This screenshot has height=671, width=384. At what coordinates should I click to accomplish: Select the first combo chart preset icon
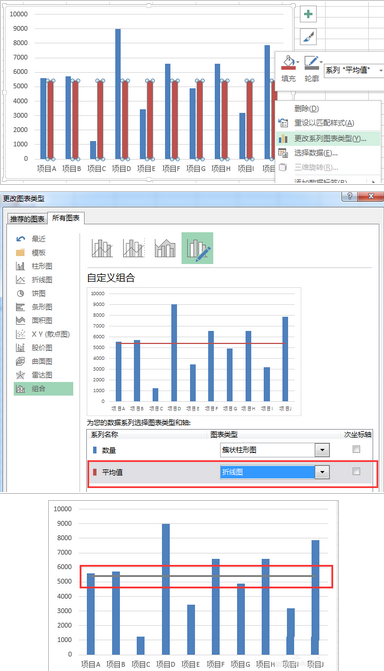pos(102,248)
